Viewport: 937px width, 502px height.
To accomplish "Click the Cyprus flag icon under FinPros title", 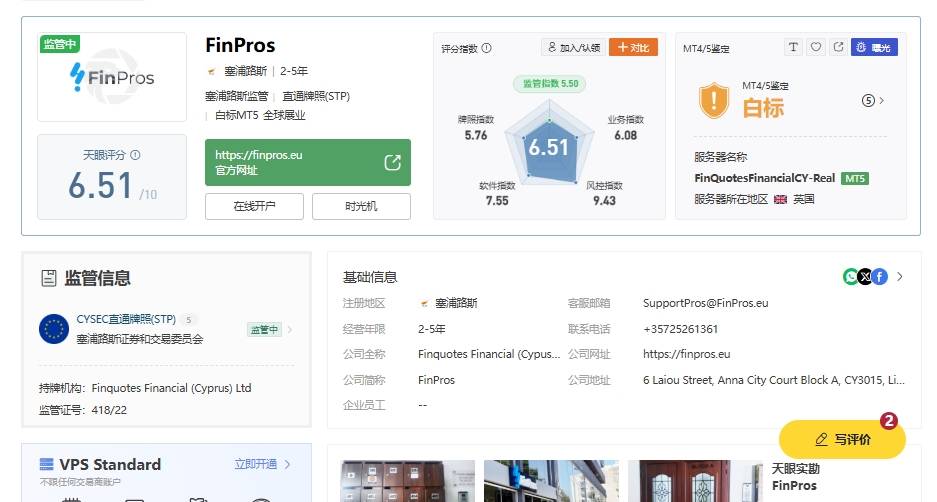I will 211,72.
